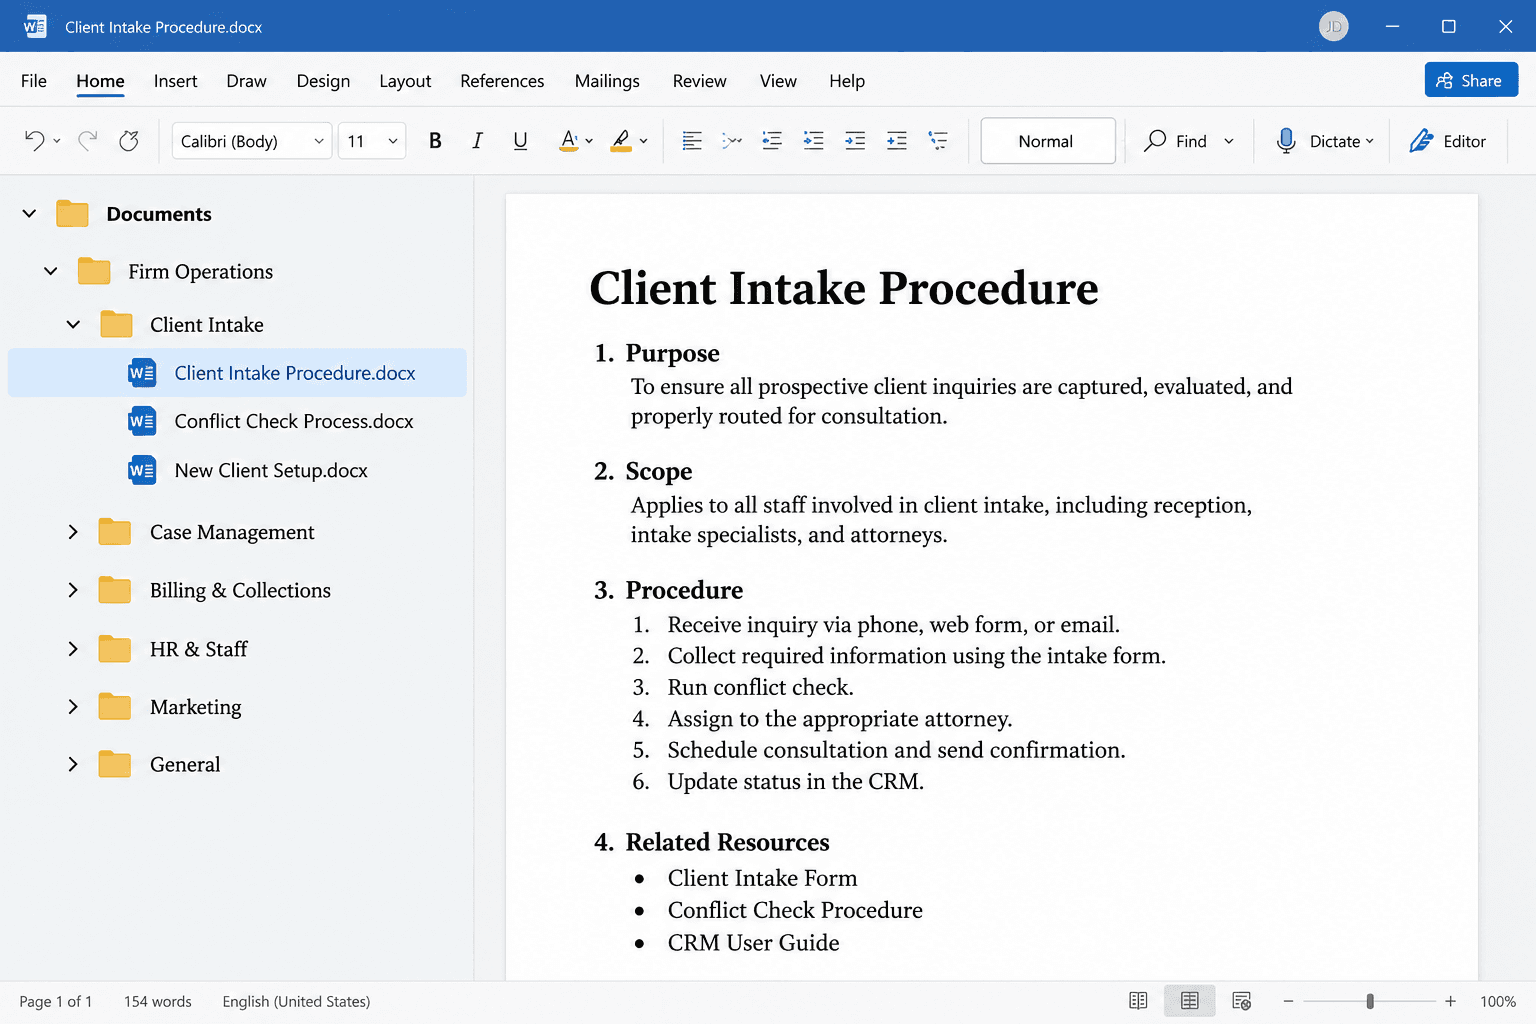Screen dimensions: 1536x1024
Task: Click Word icon next to Conflict Check Process.docx
Action: click(142, 422)
